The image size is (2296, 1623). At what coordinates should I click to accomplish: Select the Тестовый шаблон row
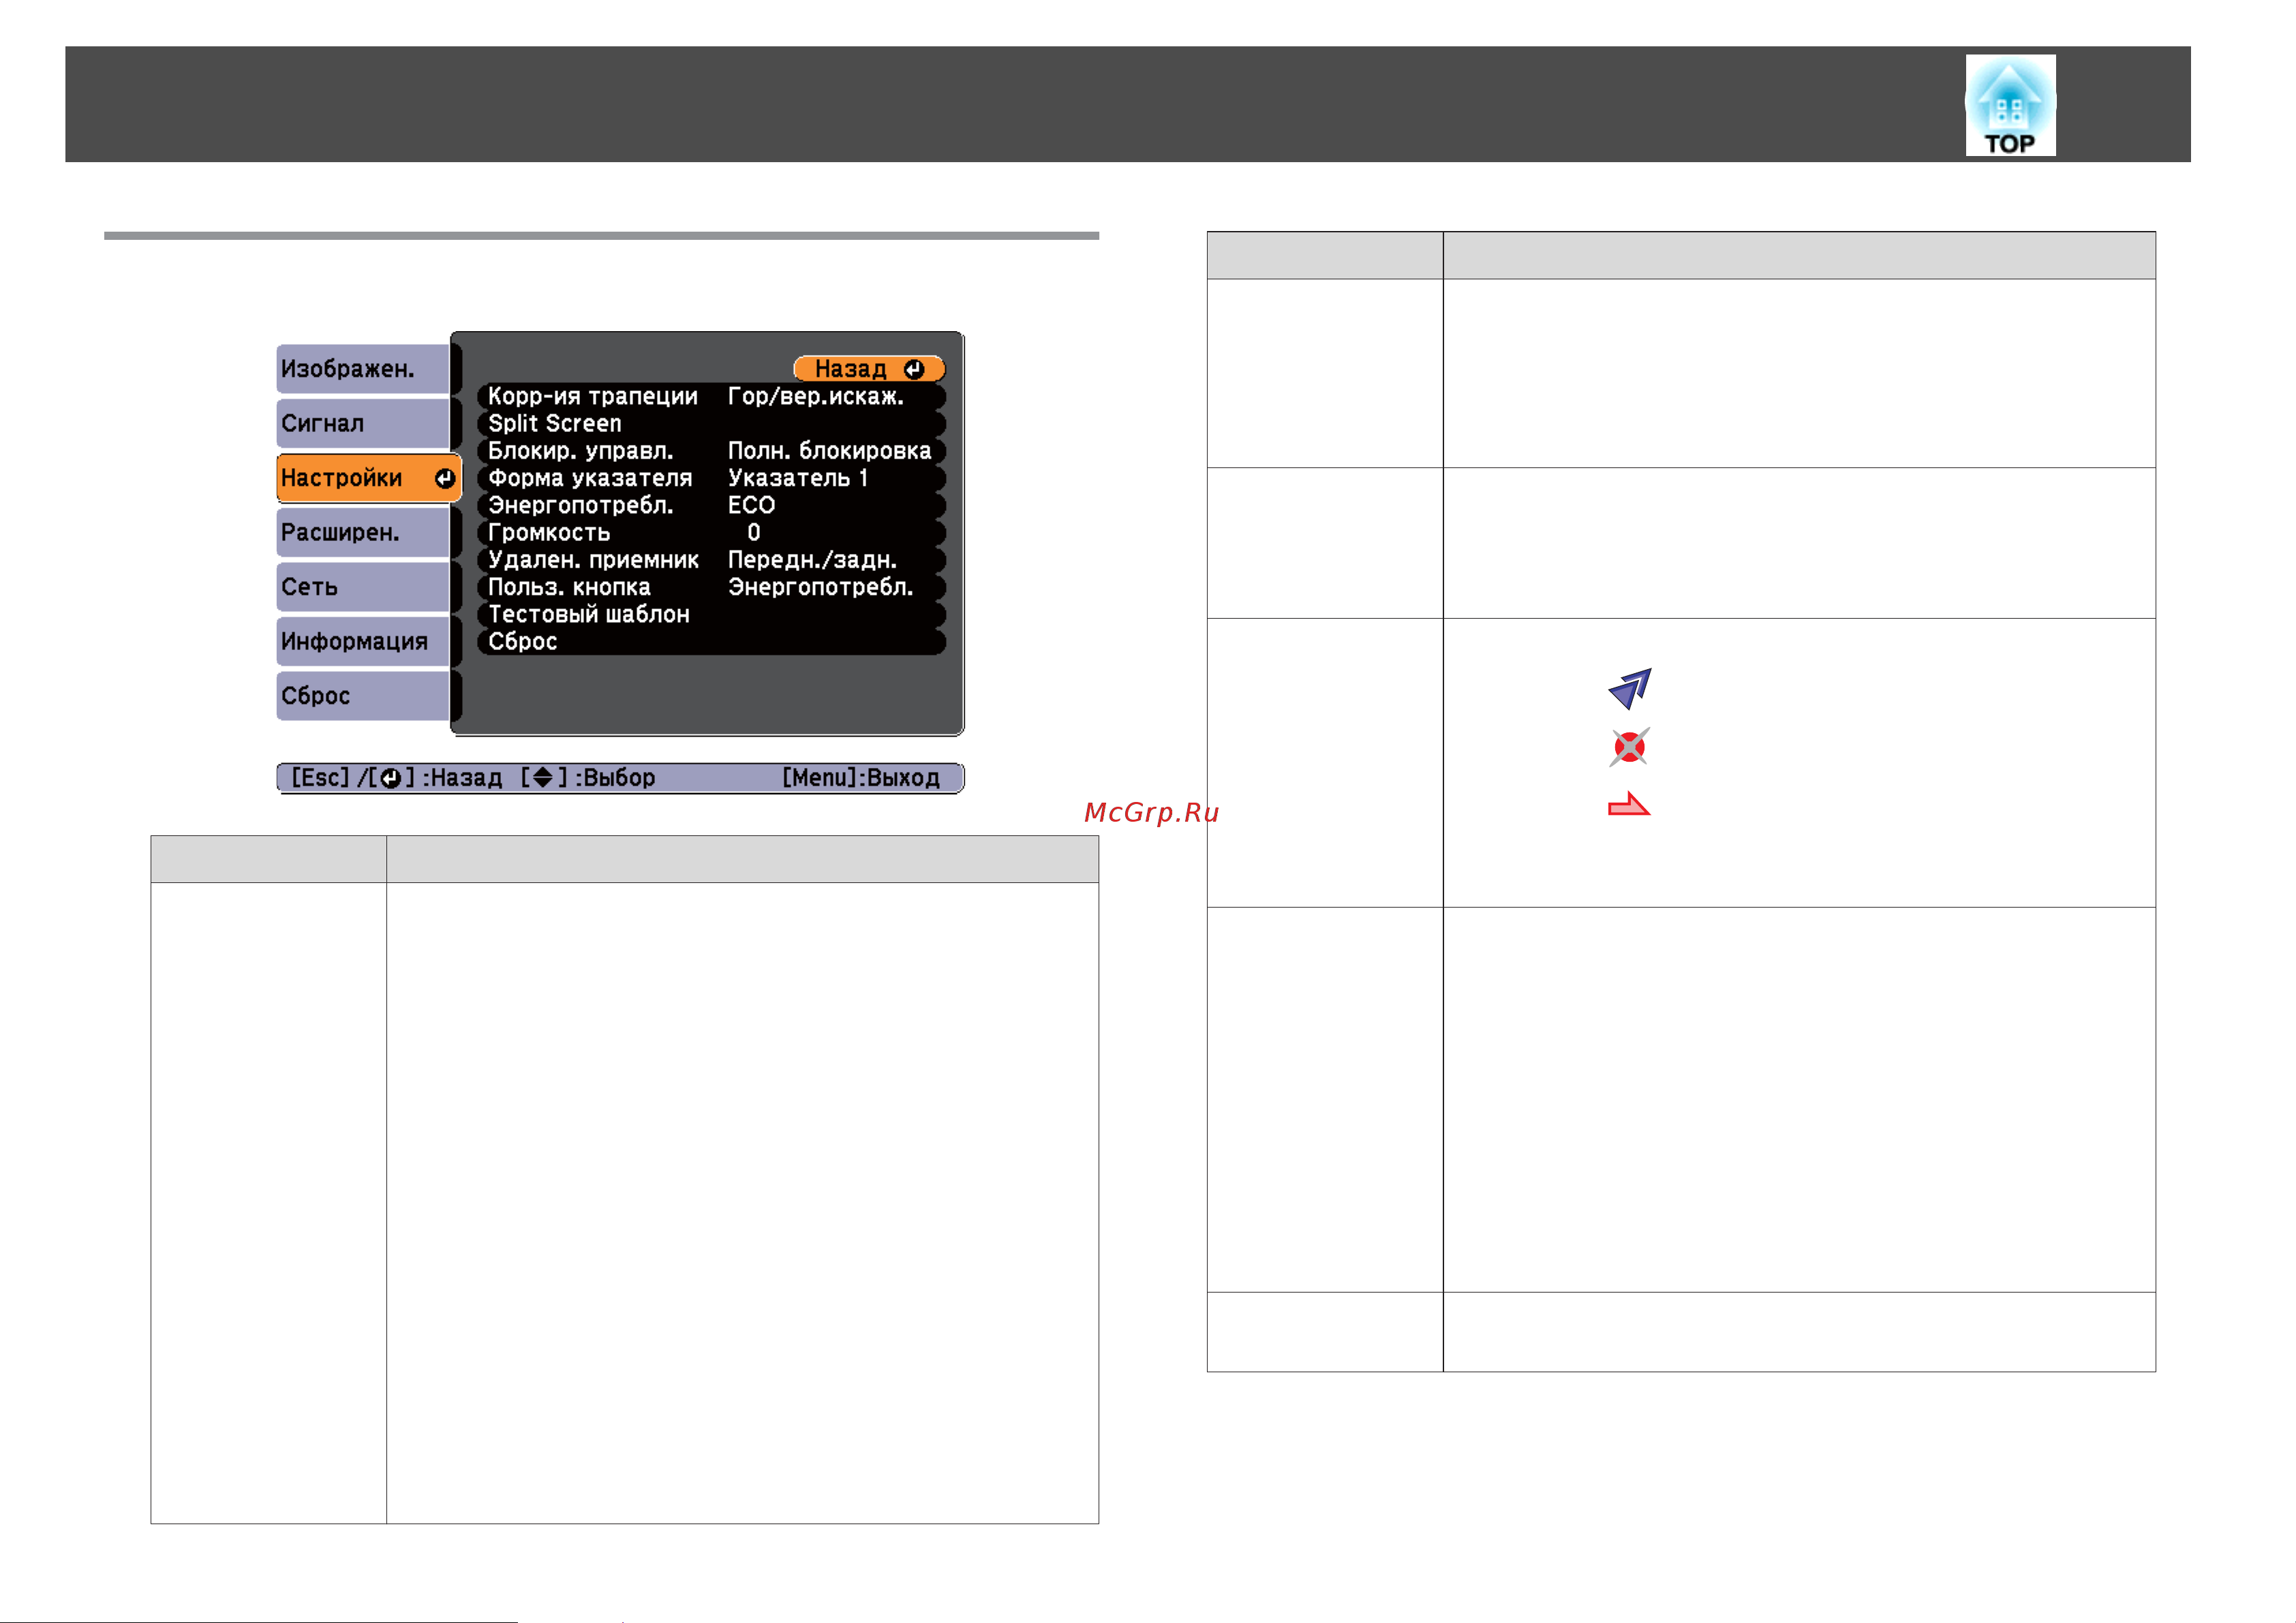711,614
